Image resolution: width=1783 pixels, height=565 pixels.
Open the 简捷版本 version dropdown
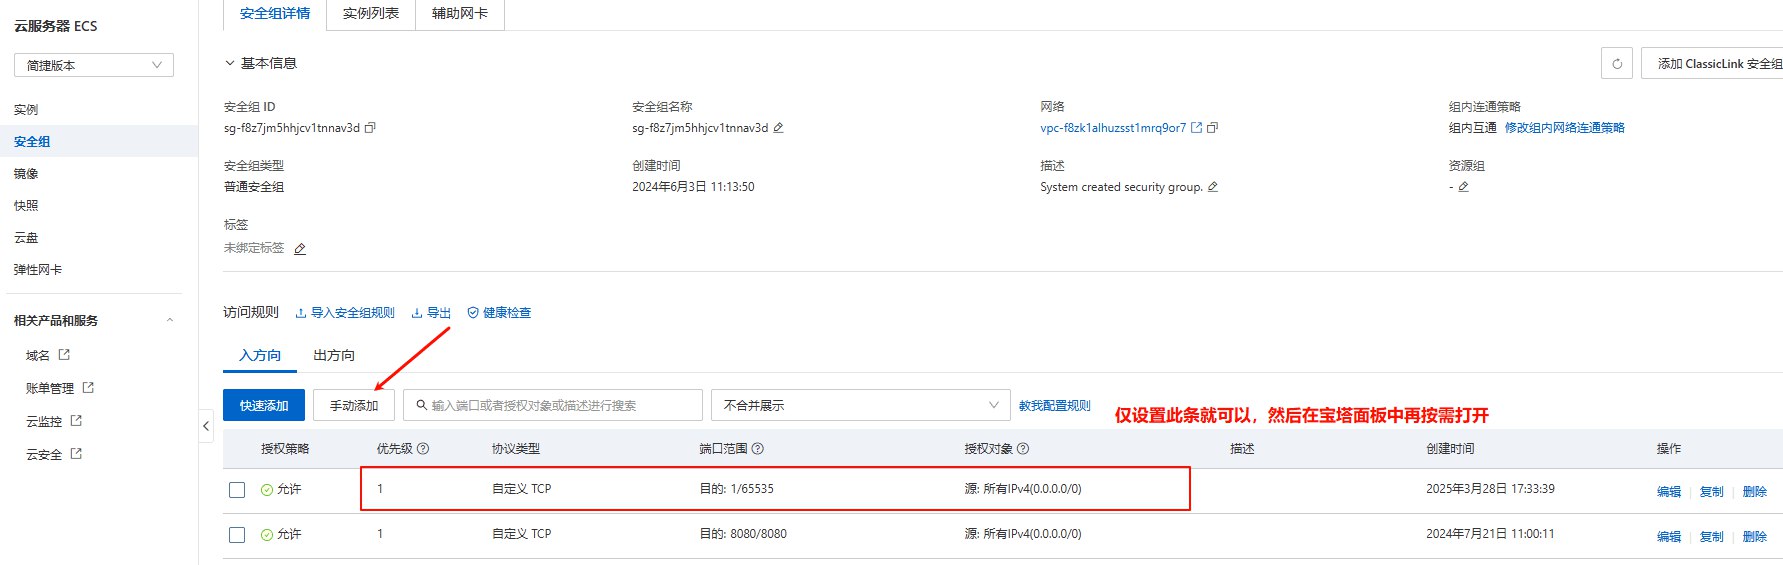pos(94,65)
